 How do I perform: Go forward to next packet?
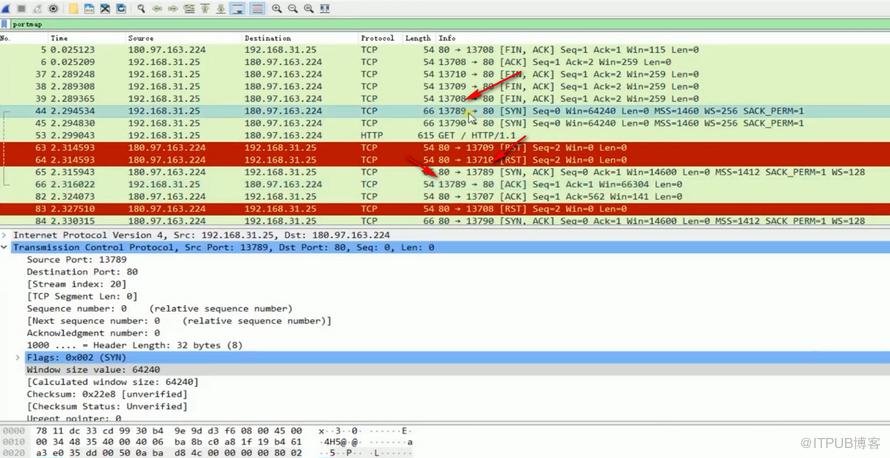click(x=173, y=9)
